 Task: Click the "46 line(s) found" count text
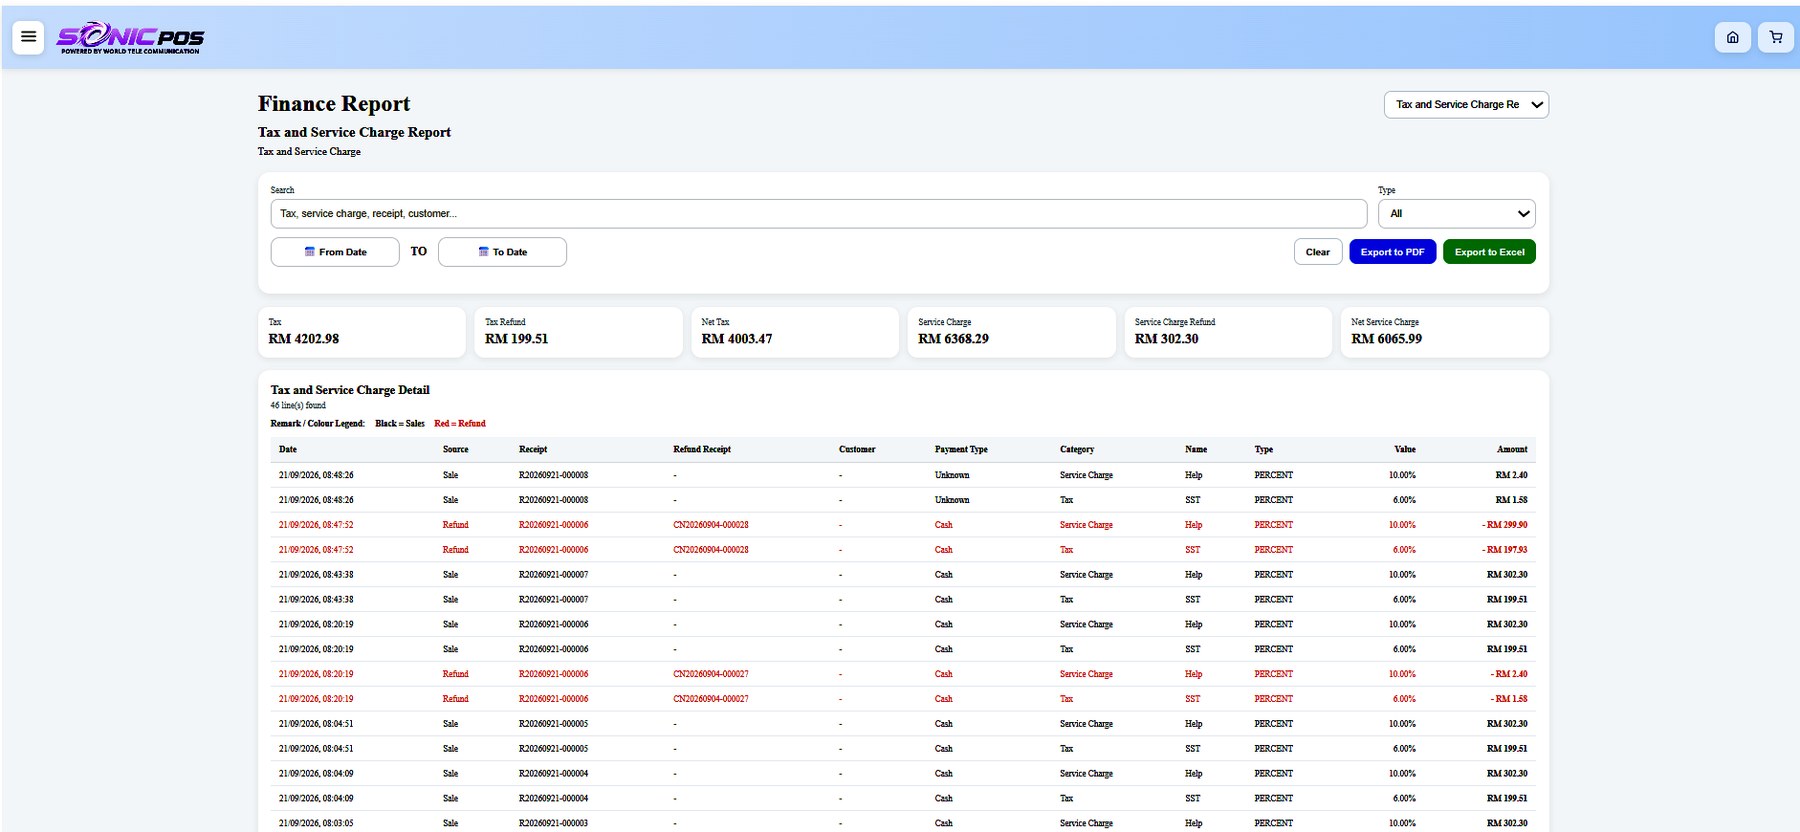point(298,406)
